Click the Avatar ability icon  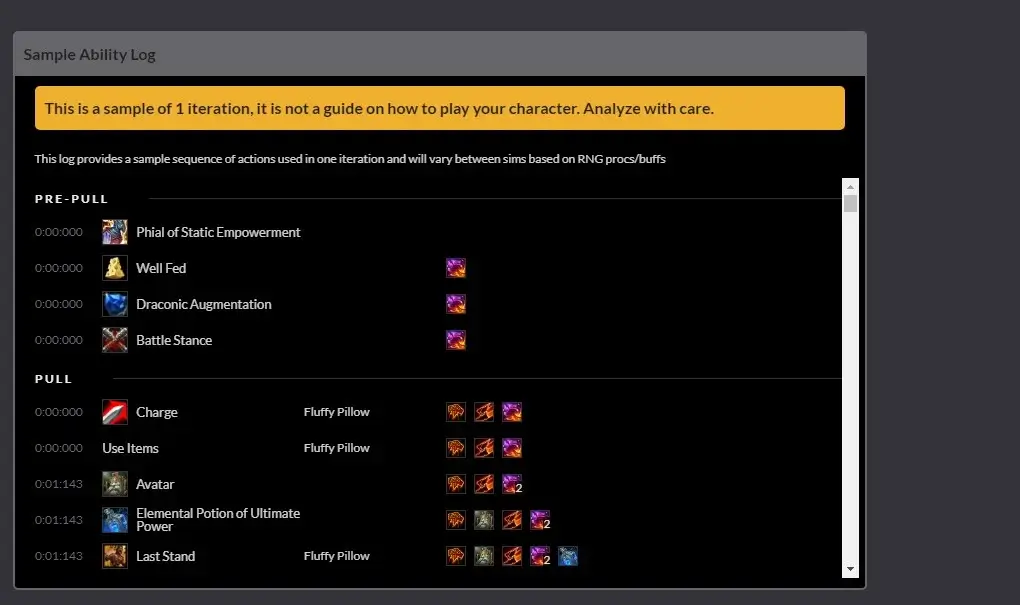coord(114,483)
